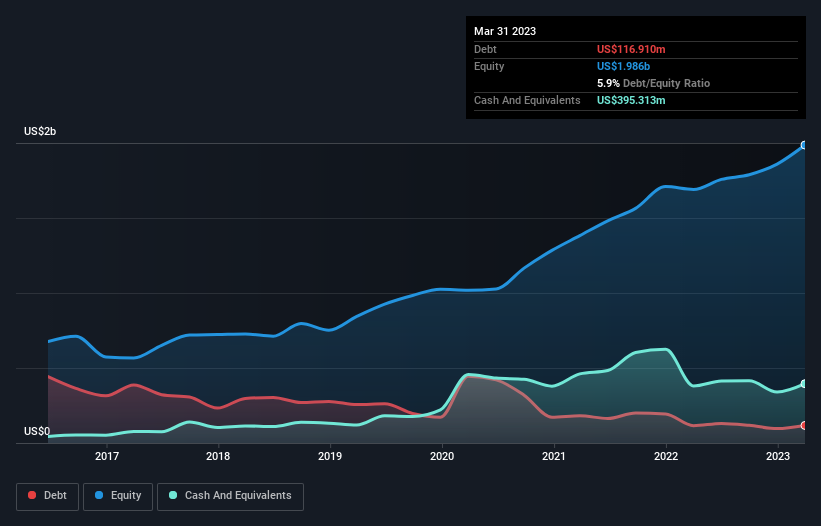Screen dimensions: 821x526
Task: Click the 2018 x-axis label
Action: (218, 456)
